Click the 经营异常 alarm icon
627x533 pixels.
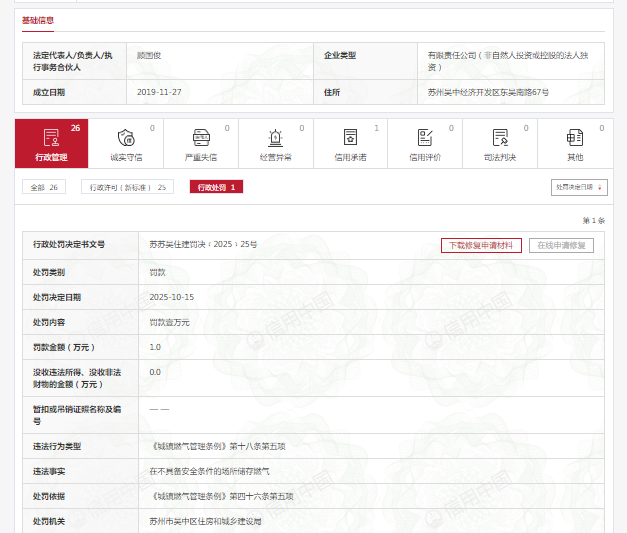275,139
